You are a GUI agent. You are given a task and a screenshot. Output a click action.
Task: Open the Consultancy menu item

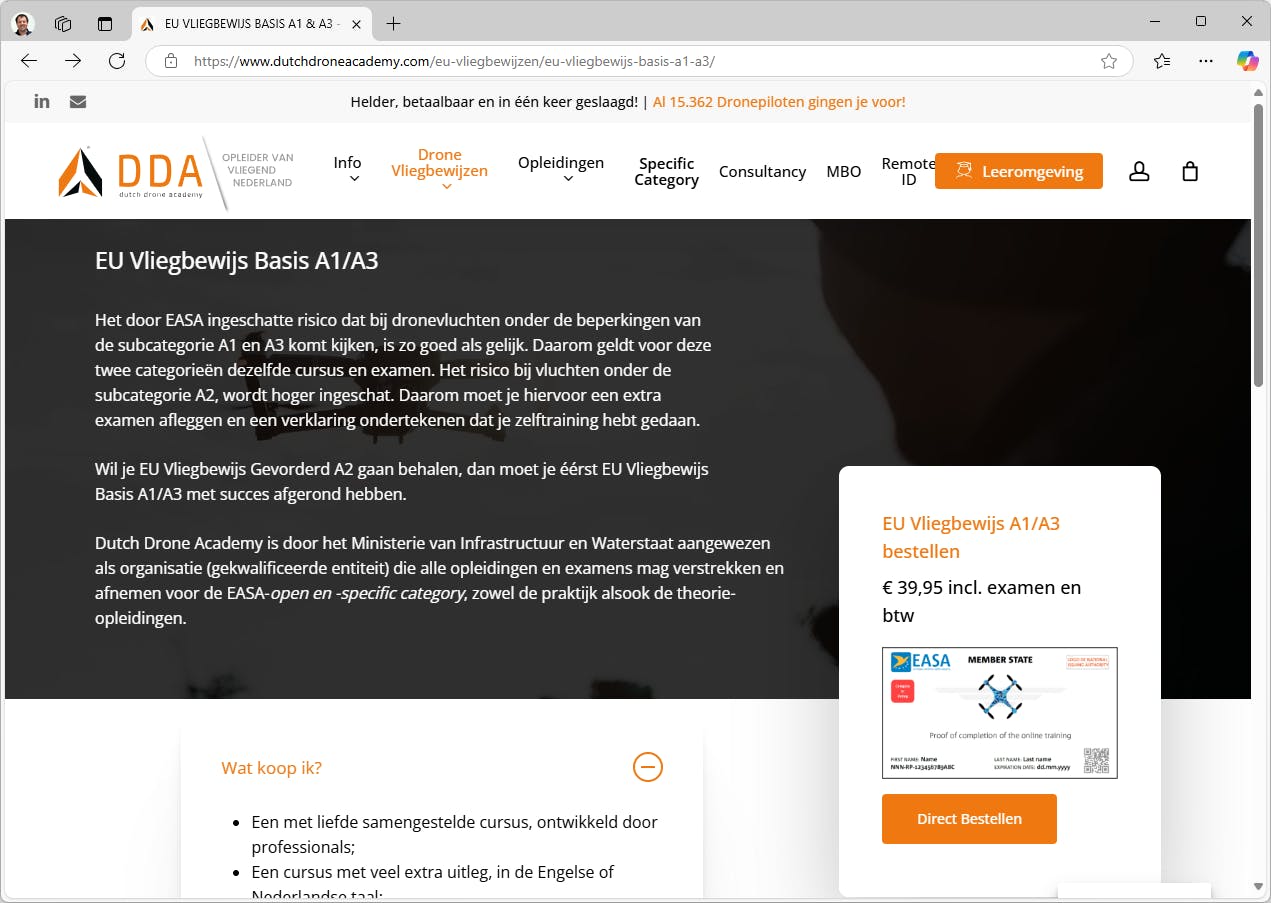[x=762, y=172]
